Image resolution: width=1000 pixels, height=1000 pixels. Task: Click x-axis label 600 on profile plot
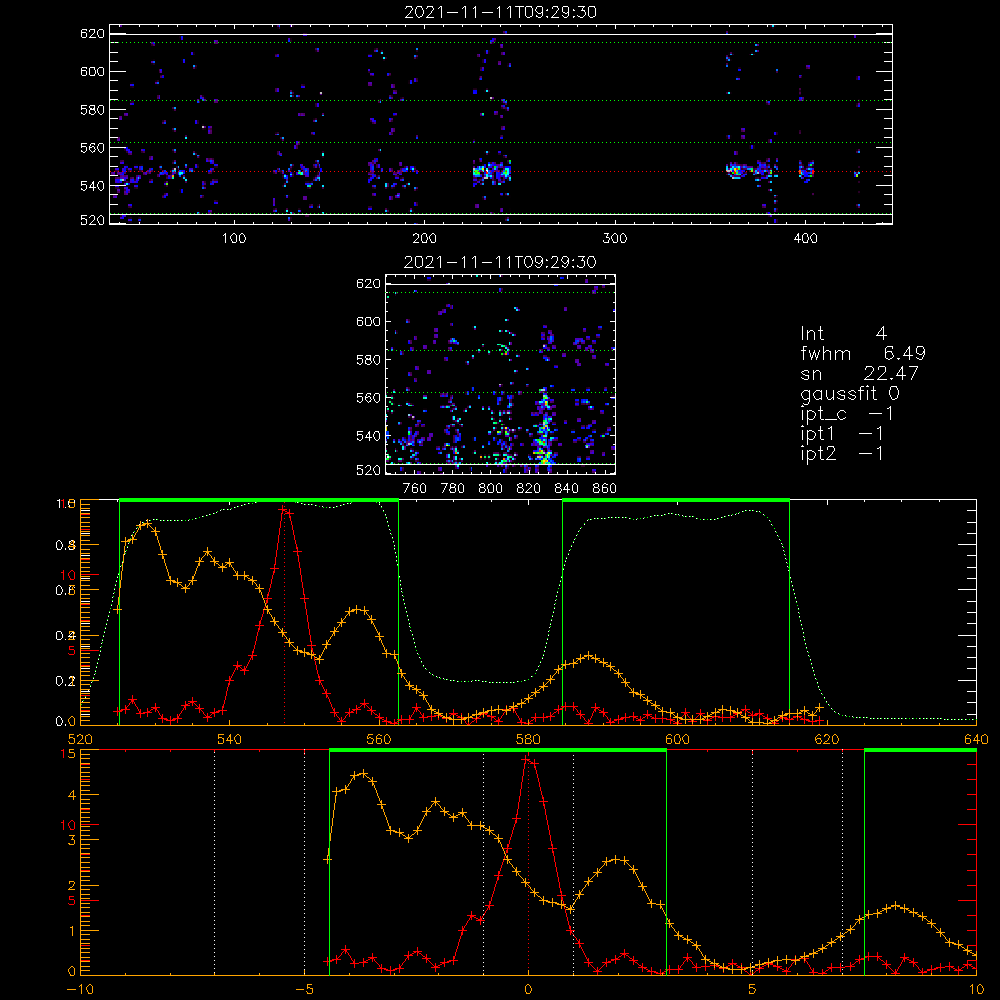pos(677,739)
